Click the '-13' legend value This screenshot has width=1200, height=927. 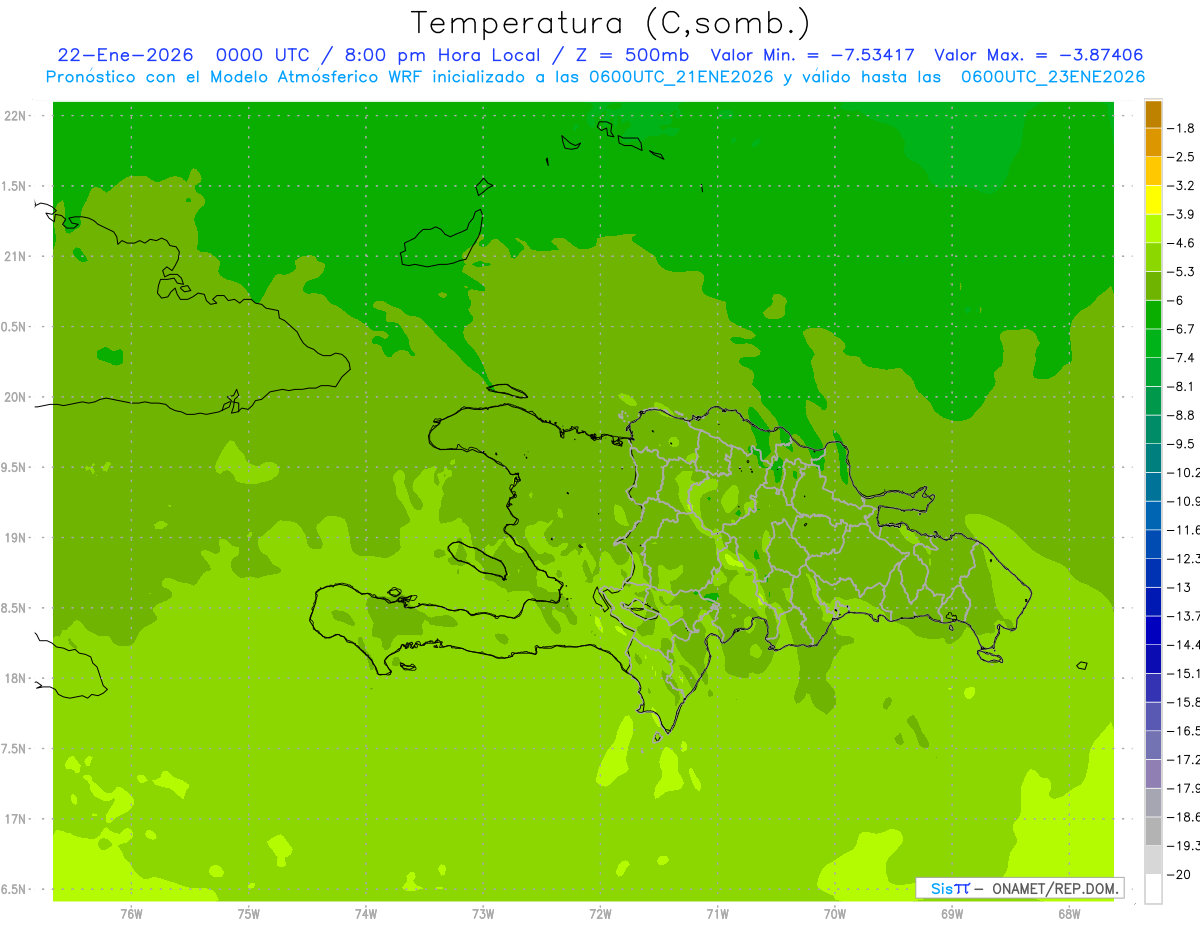1179,587
